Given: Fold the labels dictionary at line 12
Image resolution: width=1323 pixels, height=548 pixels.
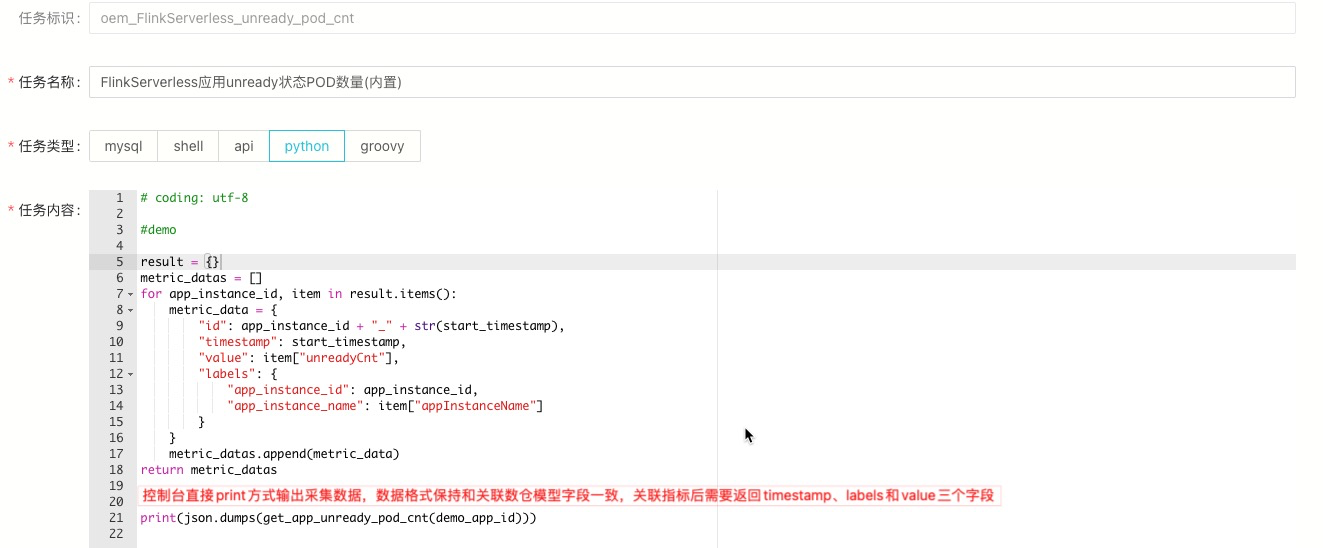Looking at the screenshot, I should pos(131,374).
